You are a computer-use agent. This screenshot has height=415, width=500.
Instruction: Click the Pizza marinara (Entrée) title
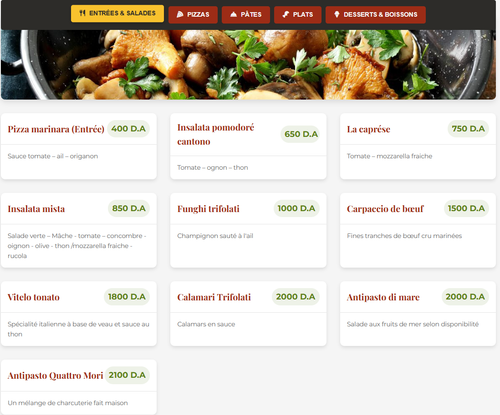56,129
